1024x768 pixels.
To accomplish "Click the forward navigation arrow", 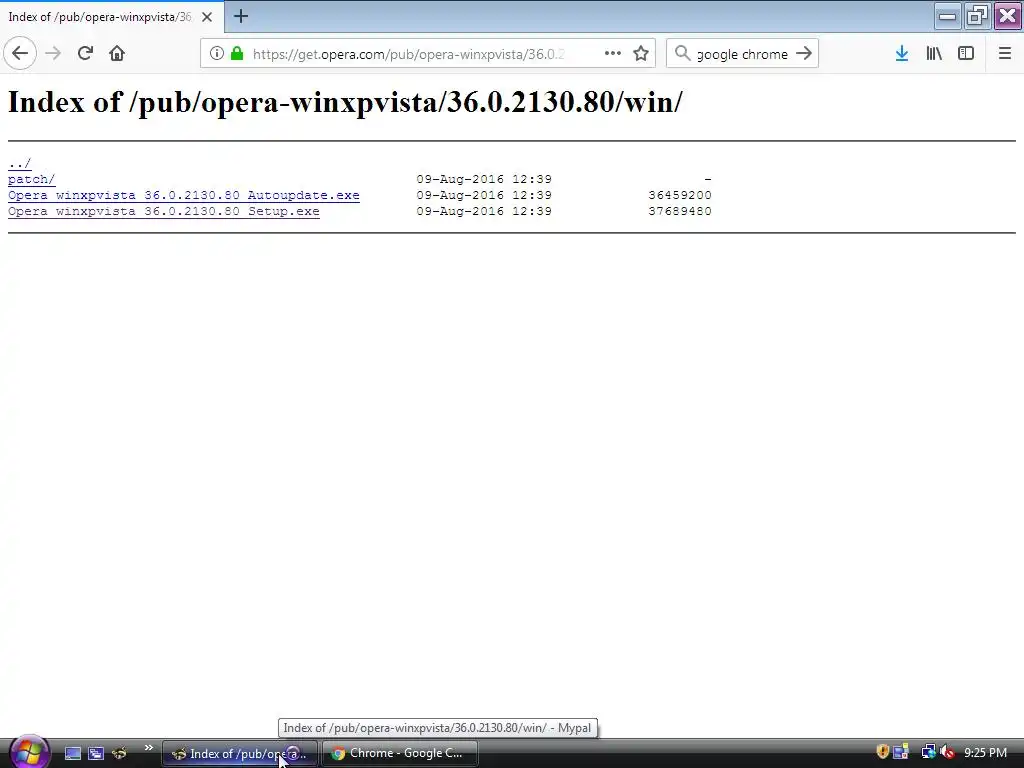I will click(53, 54).
